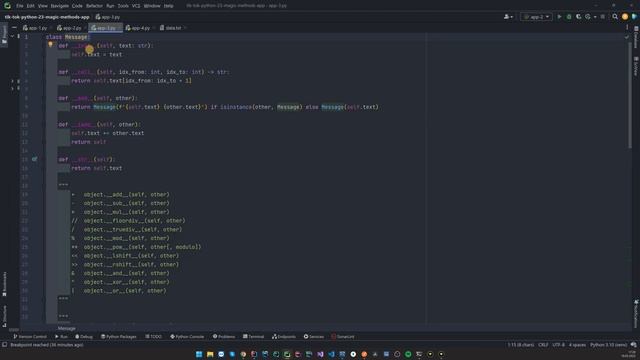640x360 pixels.
Task: Open the Project tool window on left sidebar
Action: [4, 36]
